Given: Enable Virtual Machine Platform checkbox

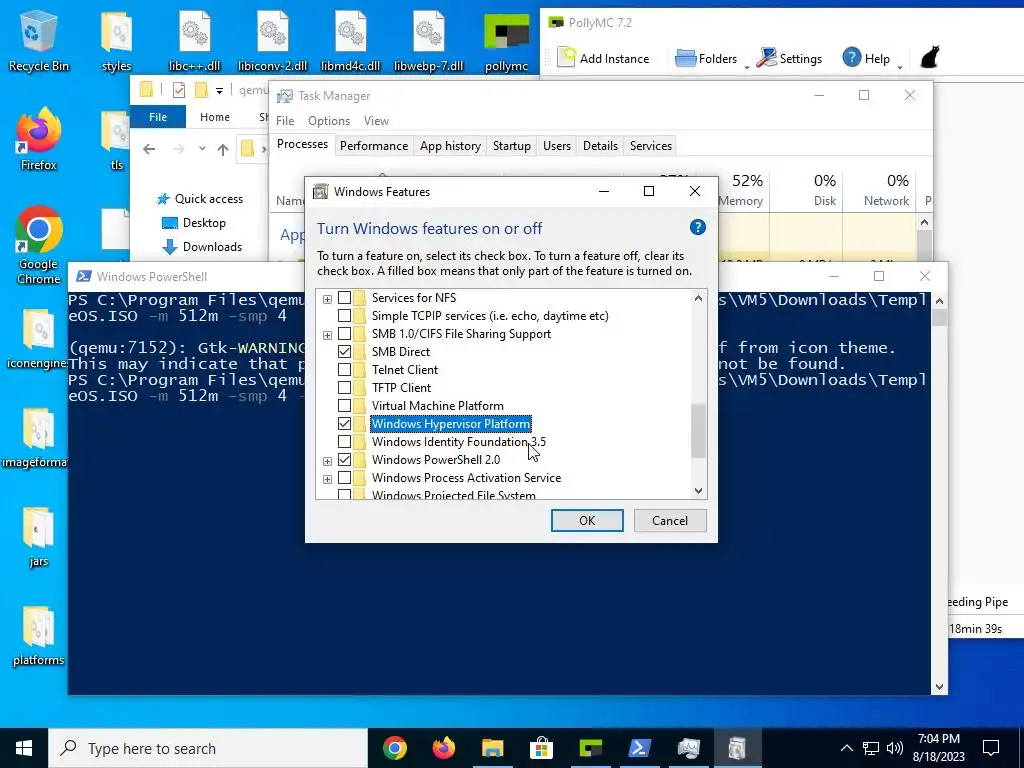Looking at the screenshot, I should 344,406.
